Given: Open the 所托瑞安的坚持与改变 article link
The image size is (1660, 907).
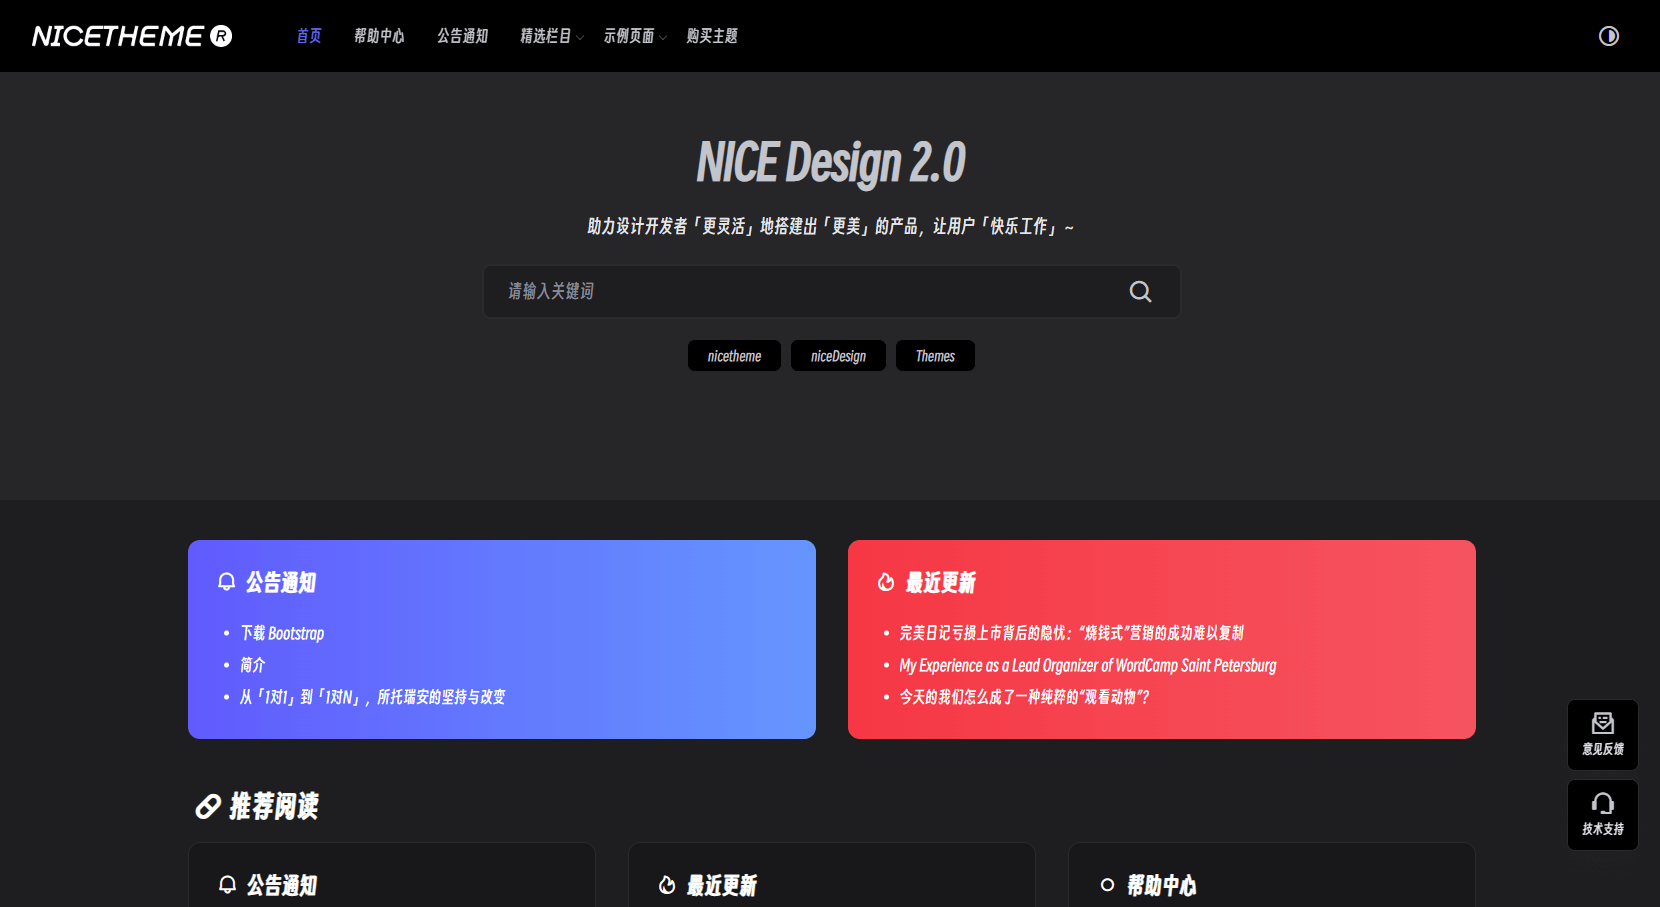Looking at the screenshot, I should tap(372, 697).
